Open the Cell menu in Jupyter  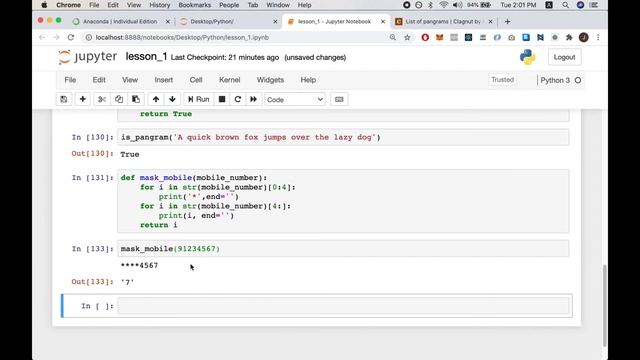click(x=196, y=80)
